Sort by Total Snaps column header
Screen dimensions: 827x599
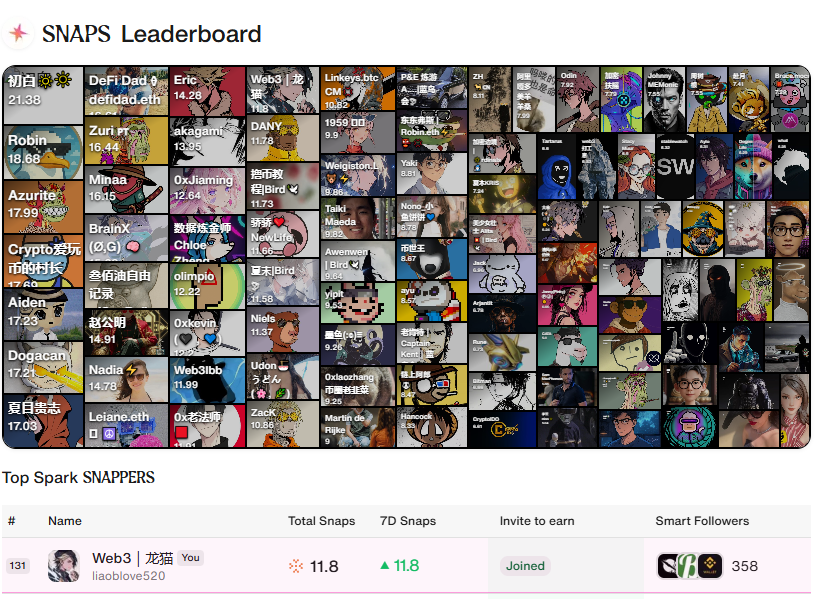click(321, 521)
